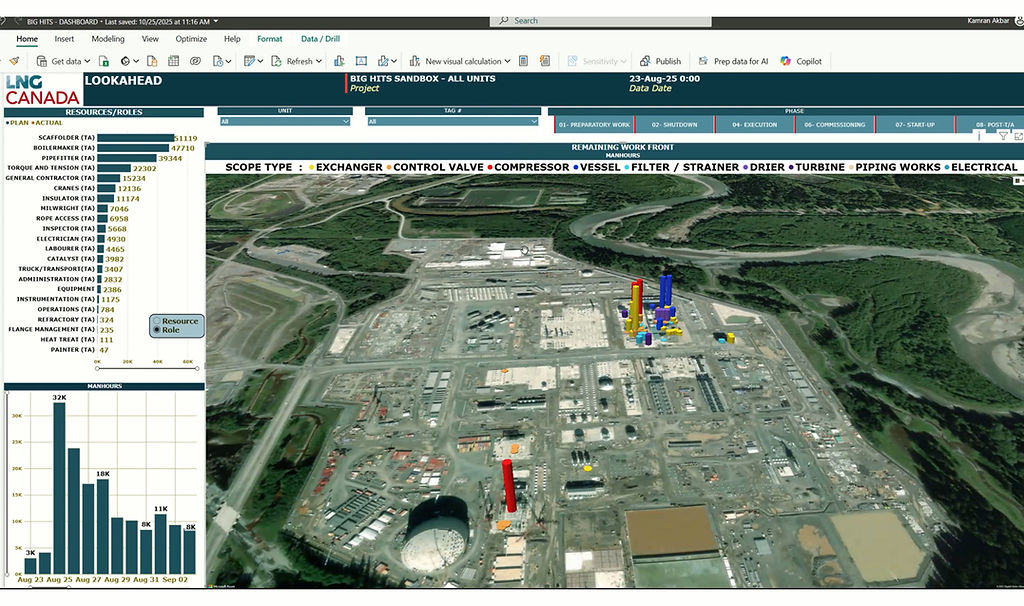Viewport: 1024px width, 606px height.
Task: Expand the New visual calculation dropdown arrow
Action: click(507, 61)
